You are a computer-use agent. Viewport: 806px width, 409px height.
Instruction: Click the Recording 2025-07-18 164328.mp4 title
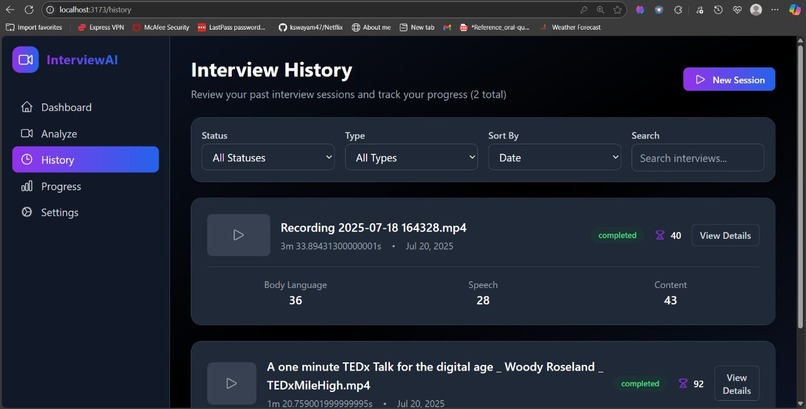(374, 228)
